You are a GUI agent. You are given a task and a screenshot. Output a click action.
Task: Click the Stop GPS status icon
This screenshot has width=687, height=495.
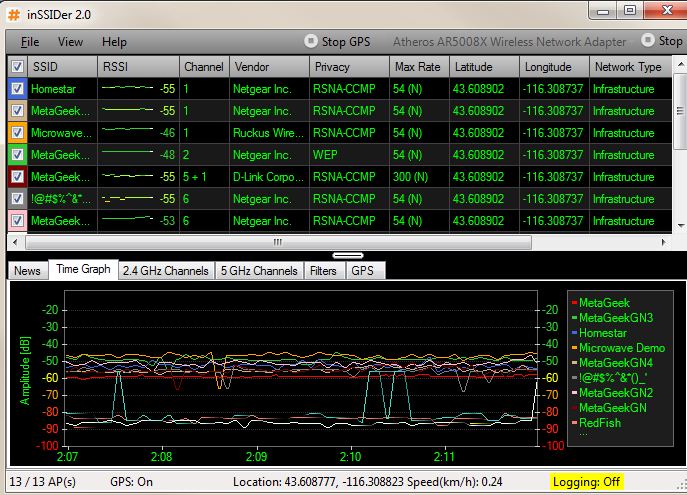point(311,42)
